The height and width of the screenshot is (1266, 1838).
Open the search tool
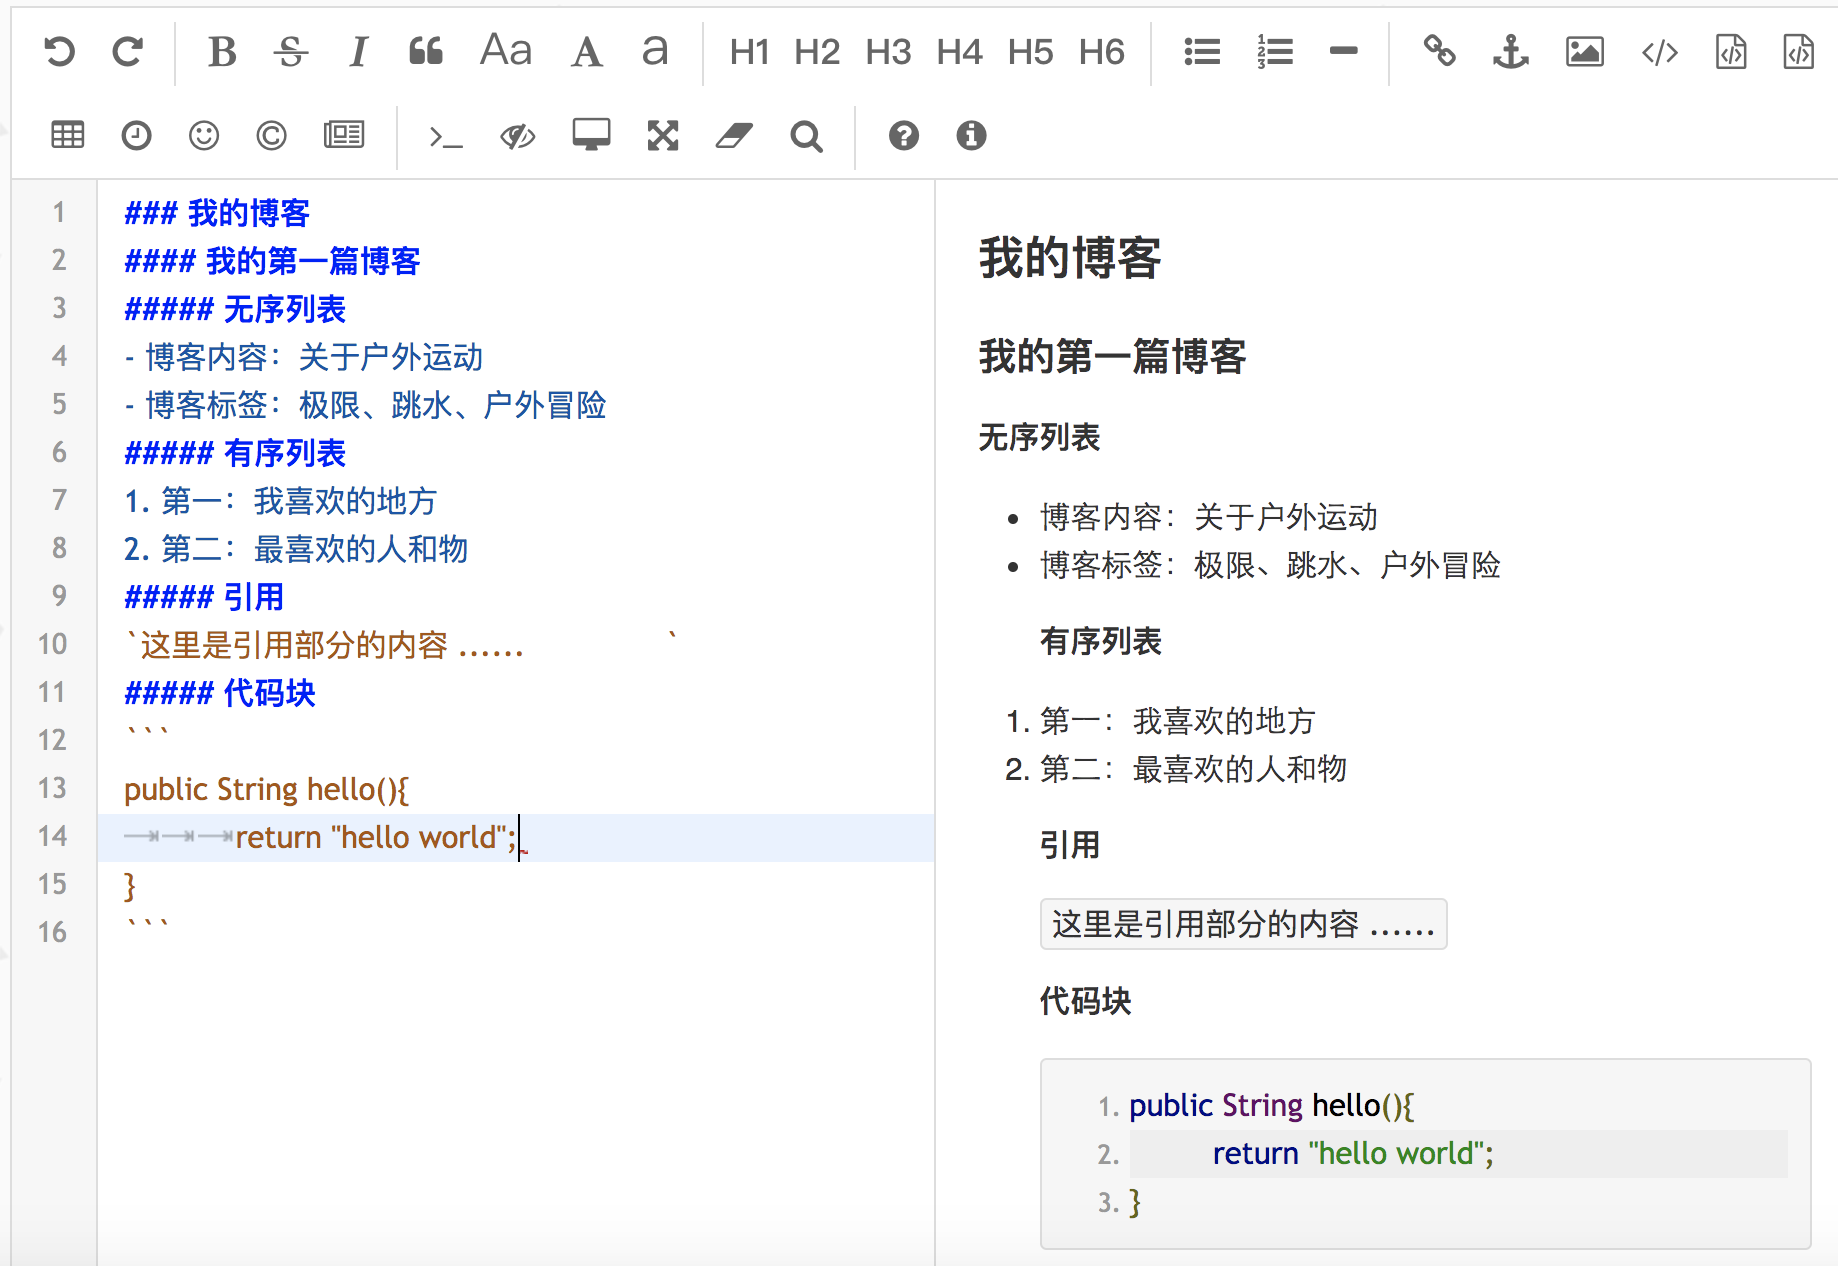click(x=806, y=135)
